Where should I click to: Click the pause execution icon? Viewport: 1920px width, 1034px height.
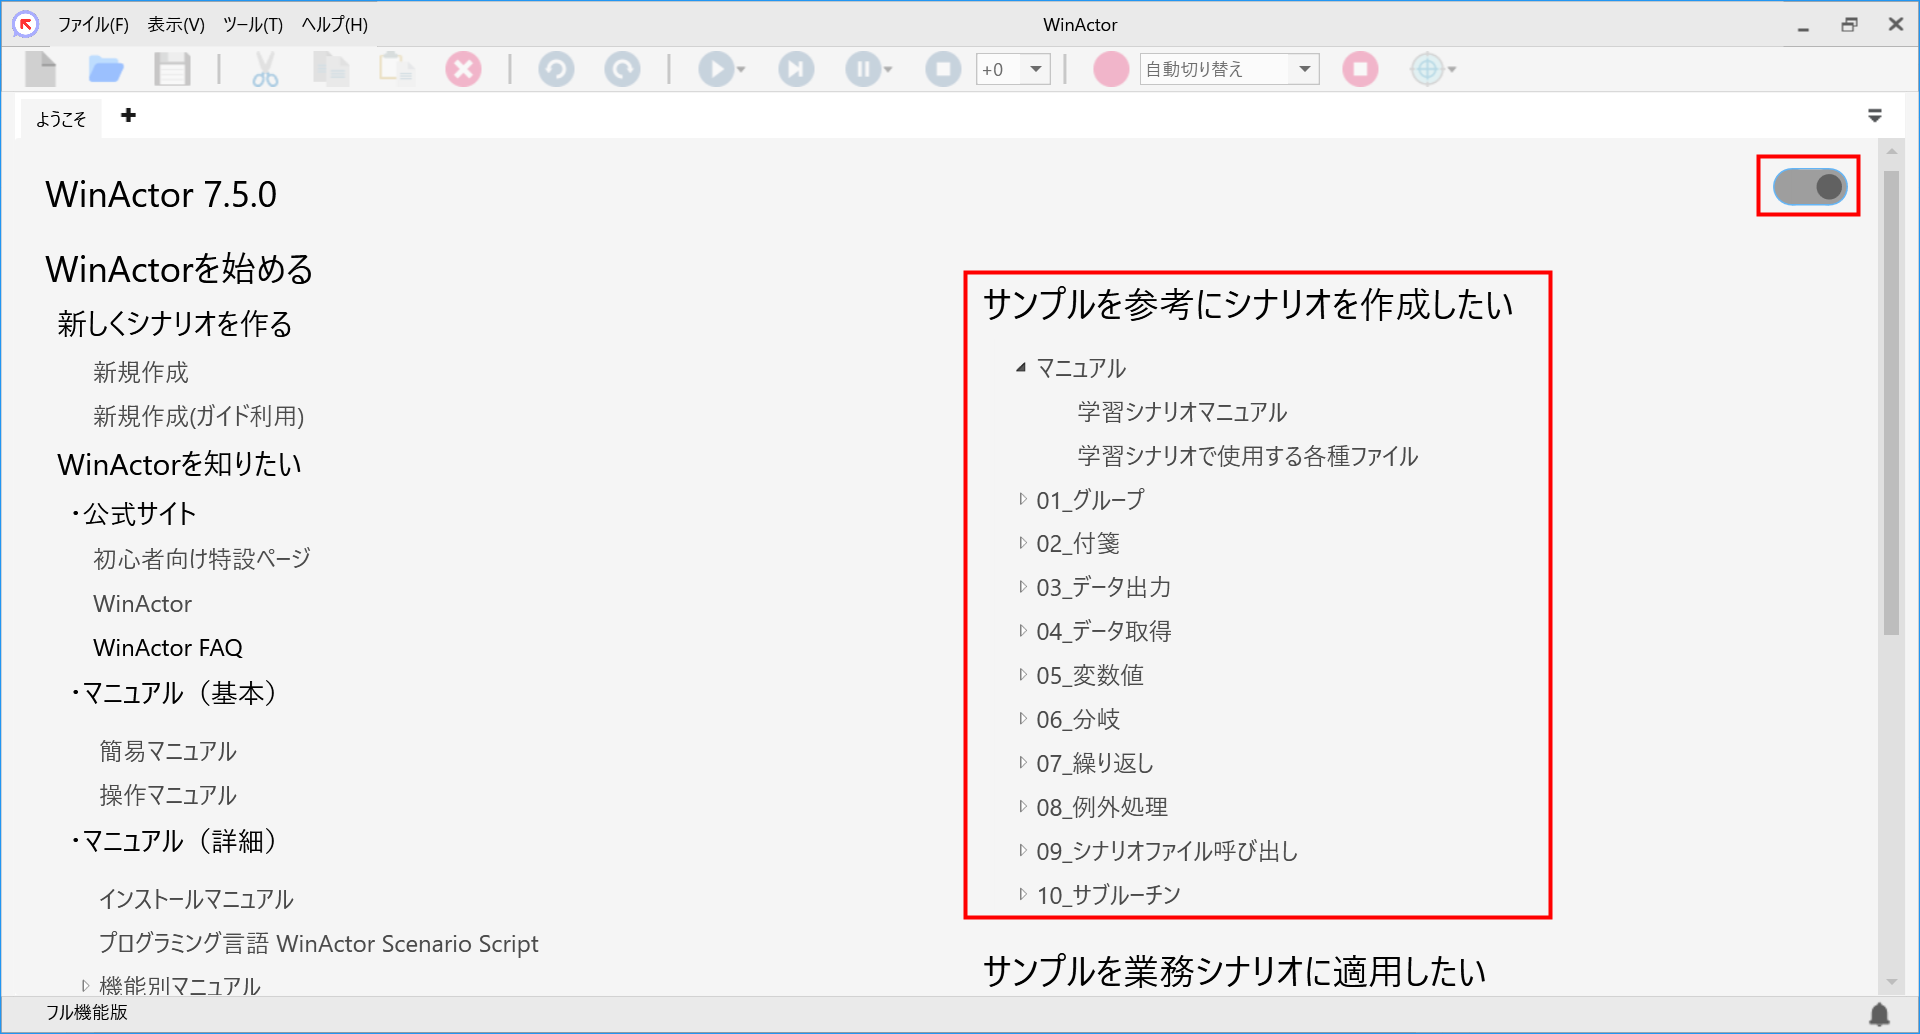click(863, 69)
